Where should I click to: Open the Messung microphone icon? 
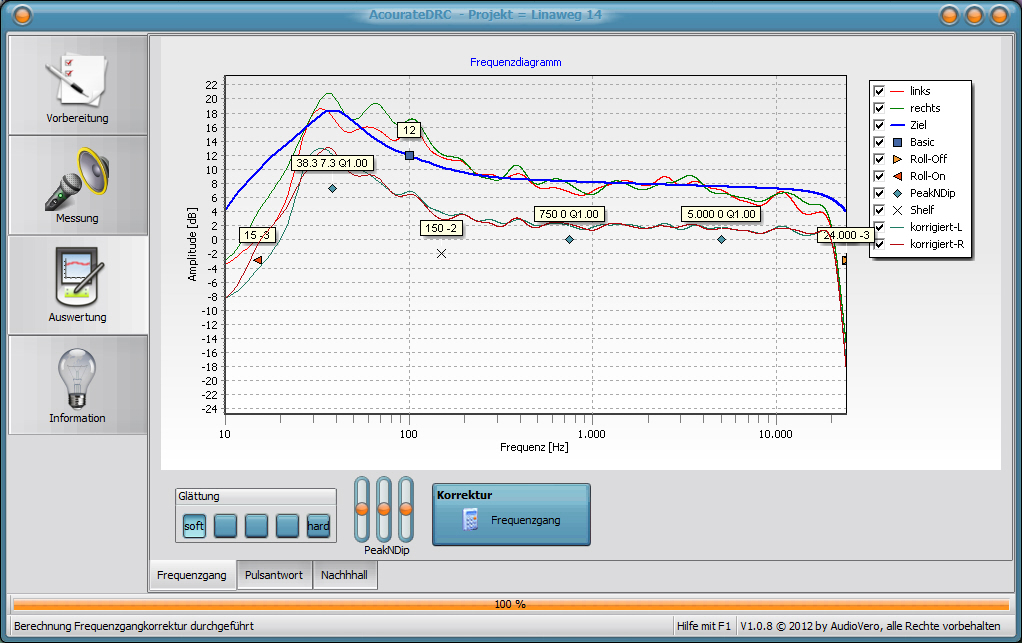coord(77,178)
